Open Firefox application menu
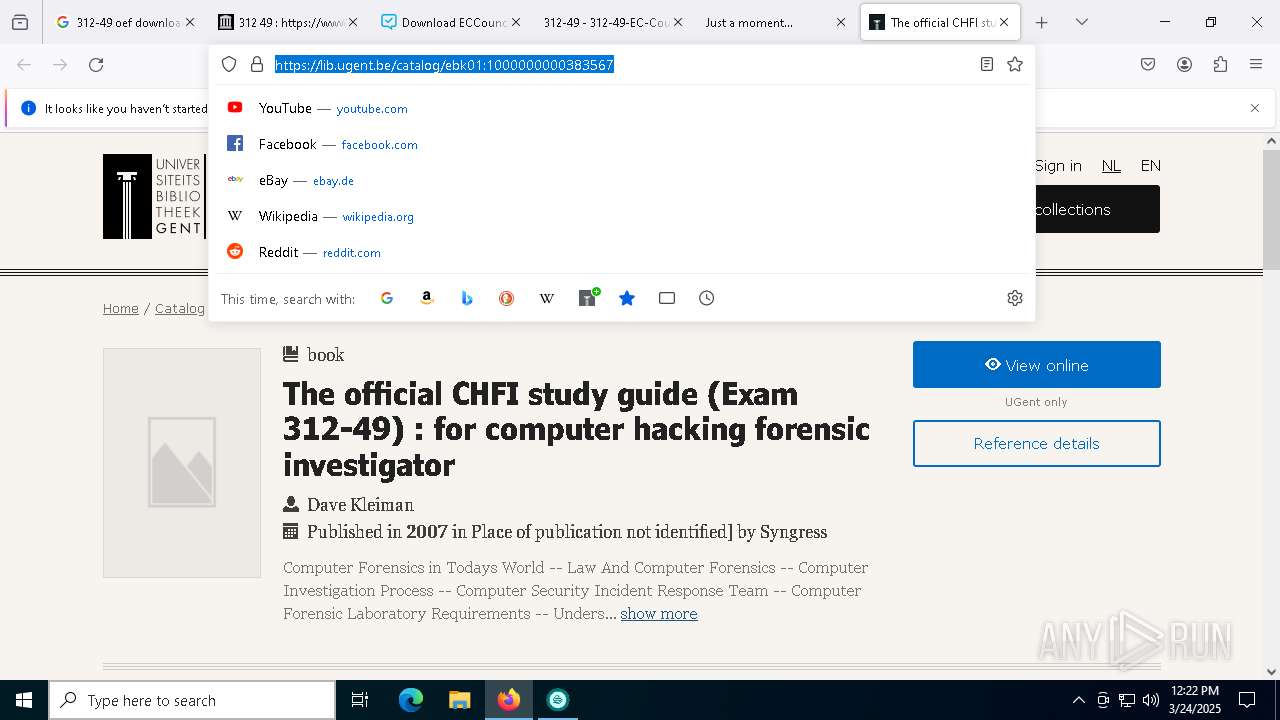The height and width of the screenshot is (720, 1280). coord(1256,64)
